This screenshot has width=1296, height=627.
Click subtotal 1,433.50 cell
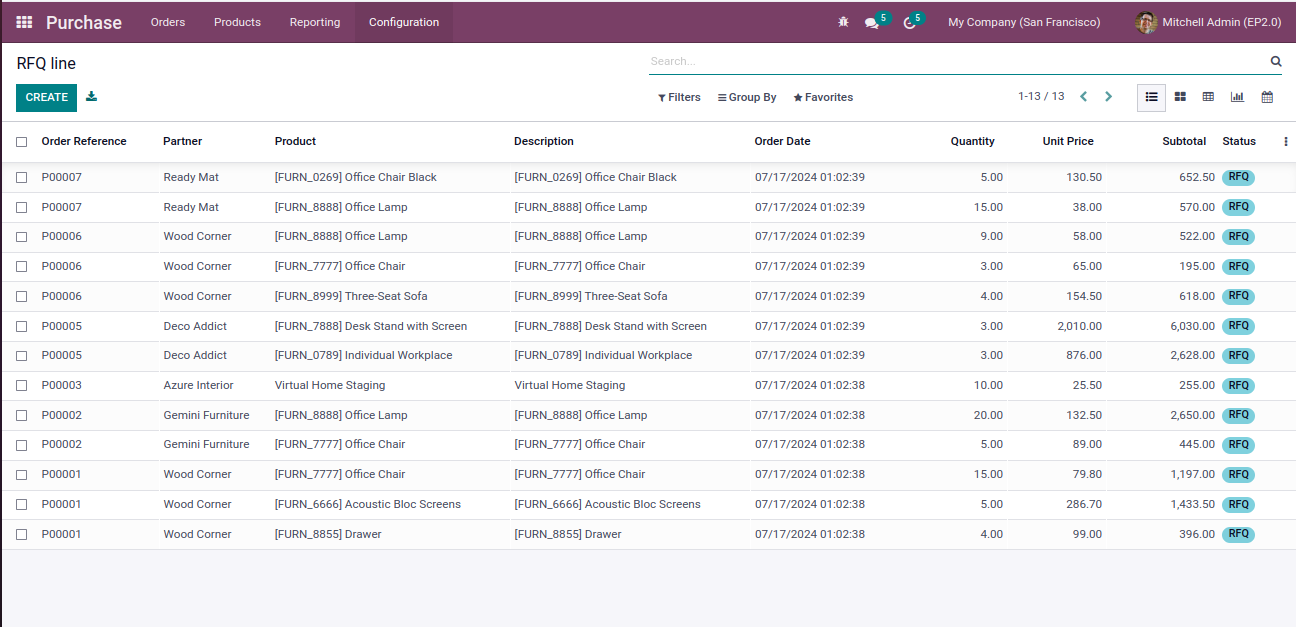coord(1193,504)
